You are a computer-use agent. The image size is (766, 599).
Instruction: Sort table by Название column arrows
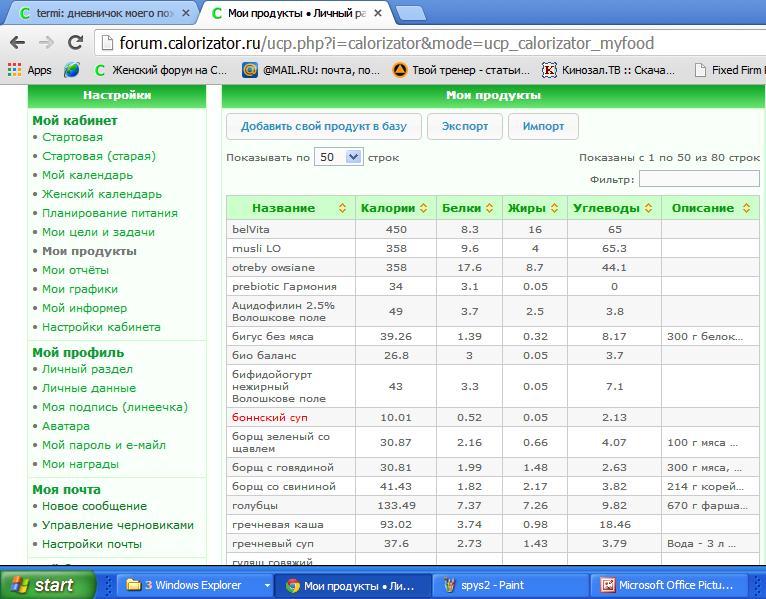click(342, 208)
